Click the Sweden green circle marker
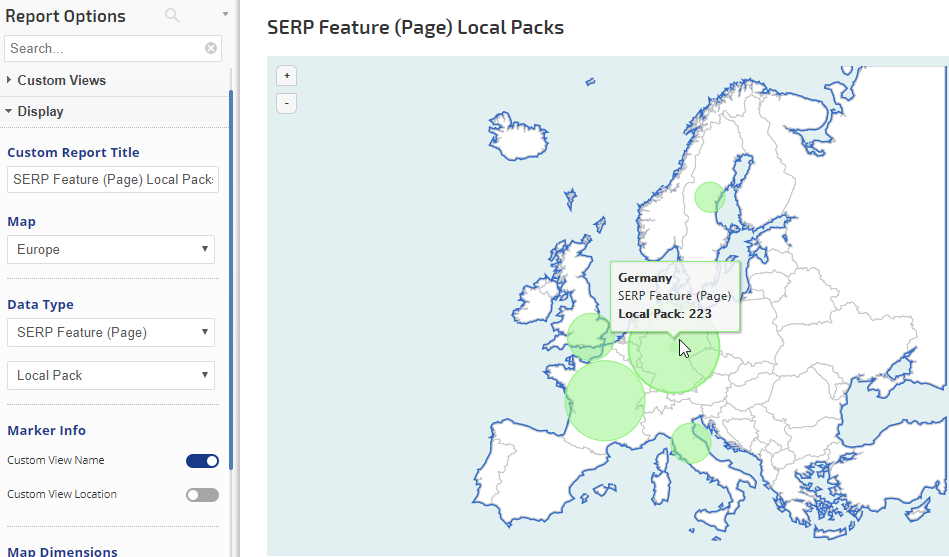 tap(709, 197)
